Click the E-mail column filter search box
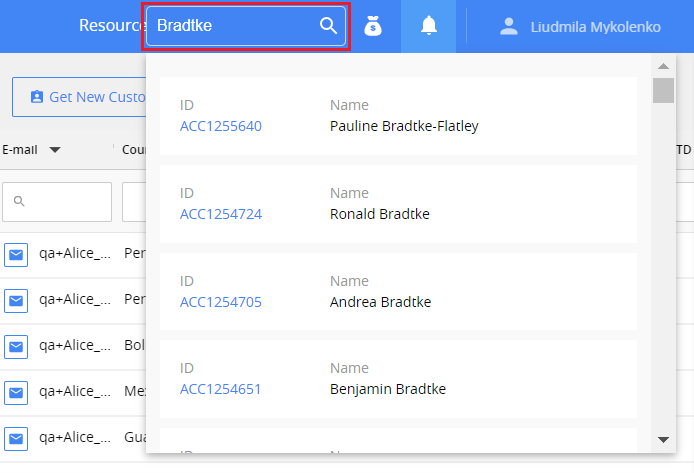The width and height of the screenshot is (694, 473). click(57, 202)
